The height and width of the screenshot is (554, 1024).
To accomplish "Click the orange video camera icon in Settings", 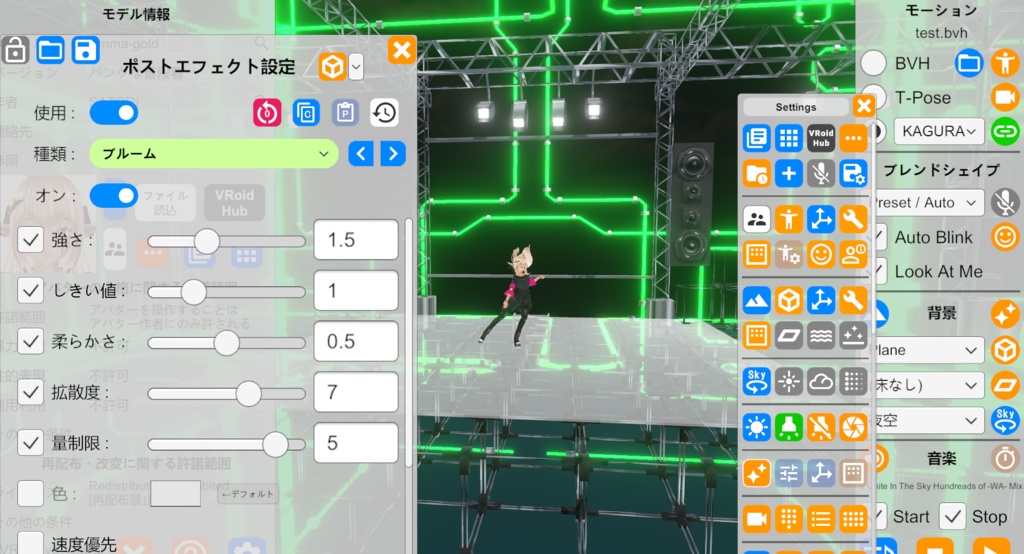I will (757, 519).
